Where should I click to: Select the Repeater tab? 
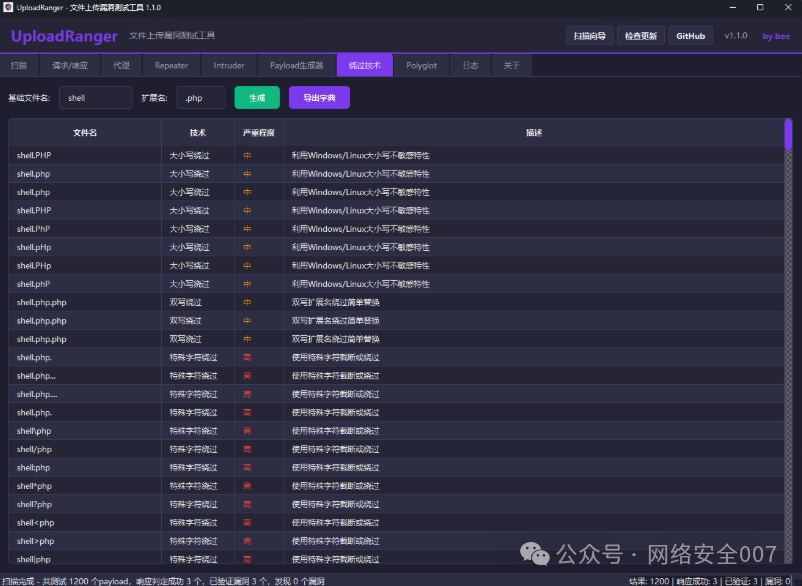click(x=171, y=65)
